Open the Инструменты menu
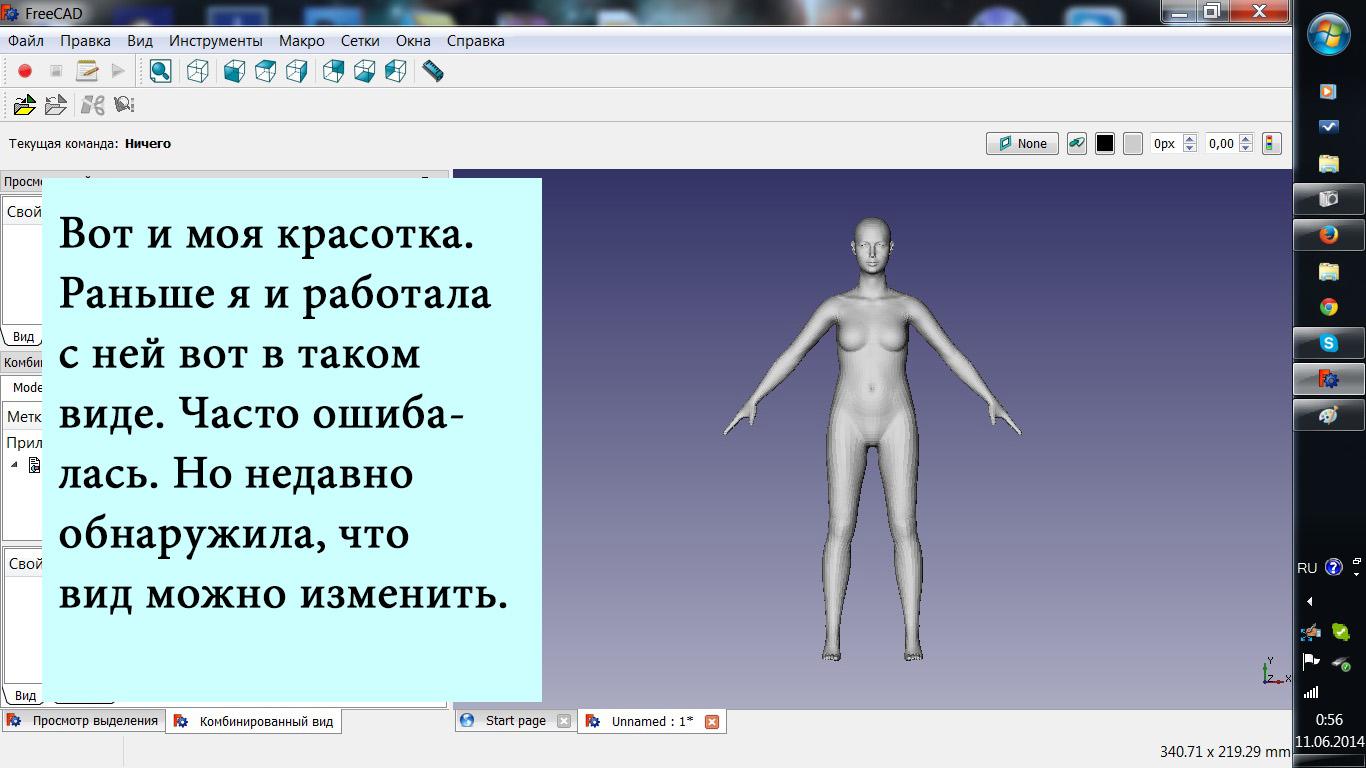The image size is (1366, 768). tap(216, 41)
